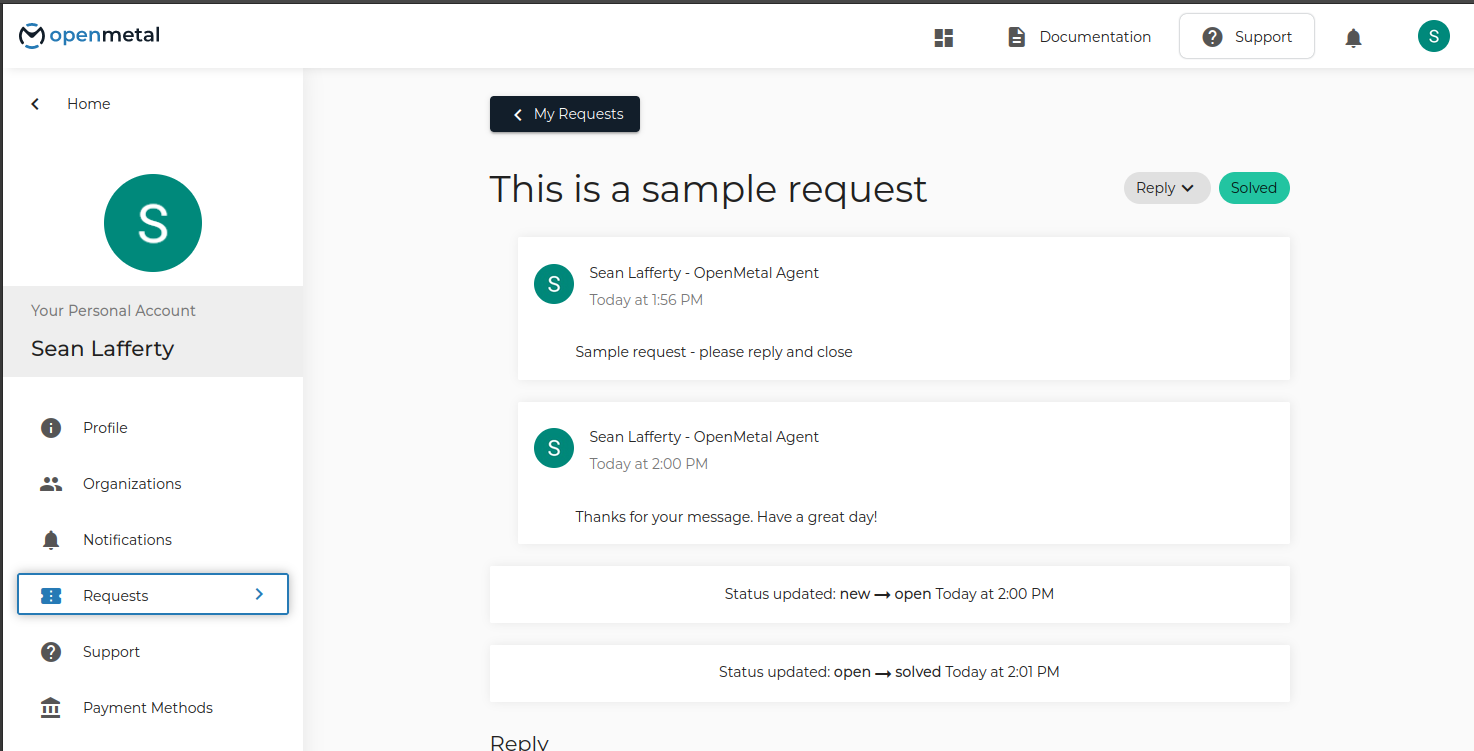Click the green Solved status badge

(x=1253, y=188)
